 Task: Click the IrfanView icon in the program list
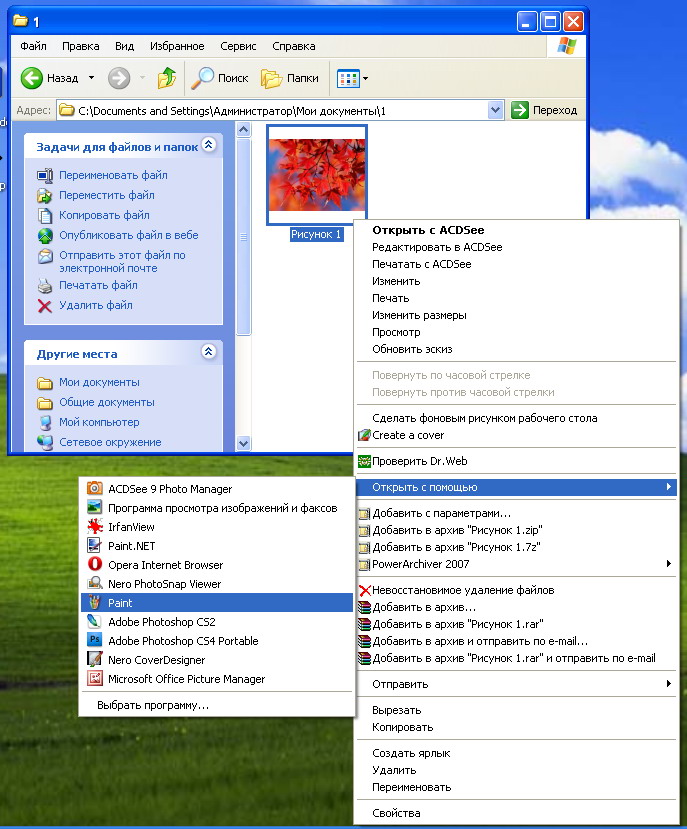(94, 527)
